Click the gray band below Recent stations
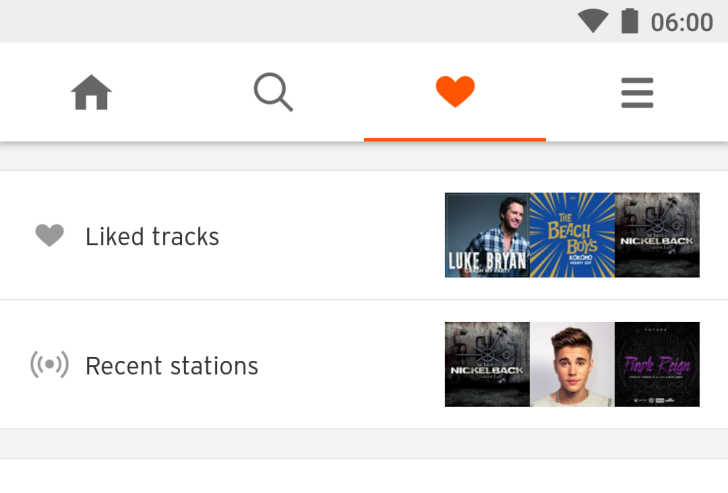 coord(364,444)
